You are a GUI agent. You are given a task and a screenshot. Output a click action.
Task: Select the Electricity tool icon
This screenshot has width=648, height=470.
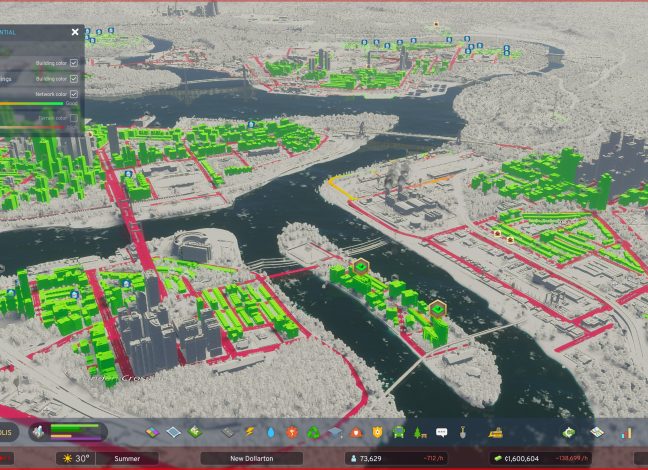(x=251, y=432)
